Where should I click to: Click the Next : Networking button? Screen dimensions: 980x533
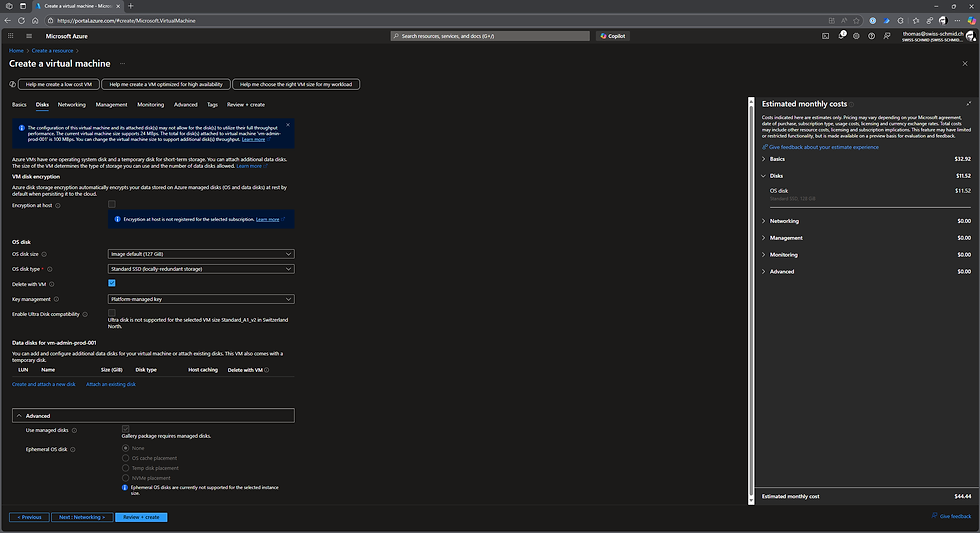tap(82, 517)
